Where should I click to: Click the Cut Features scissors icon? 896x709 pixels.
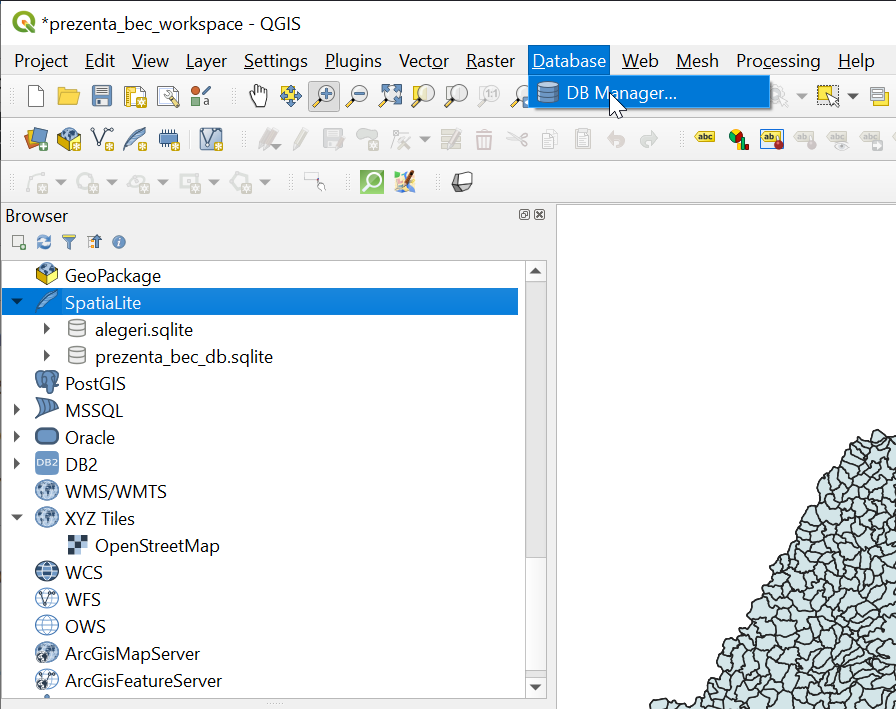click(x=517, y=139)
